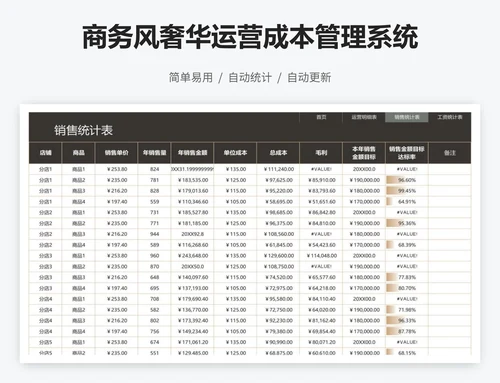The width and height of the screenshot is (500, 383).
Task: Select the annual sales volume cell 960
Action: pos(154,256)
